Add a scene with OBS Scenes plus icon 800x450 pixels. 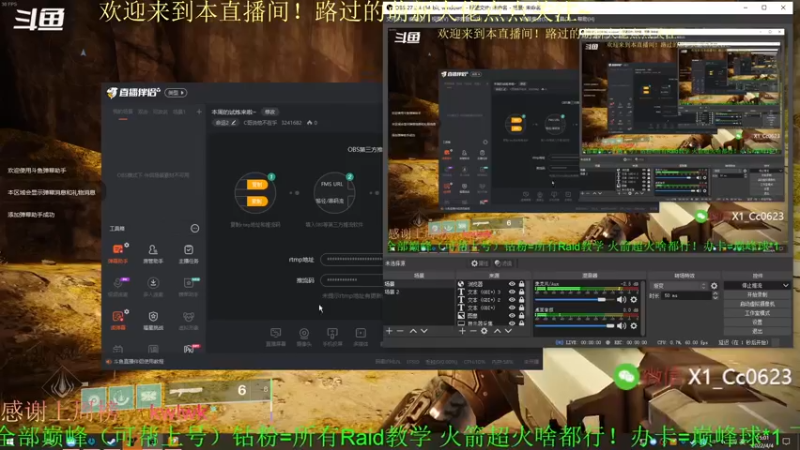tap(389, 331)
